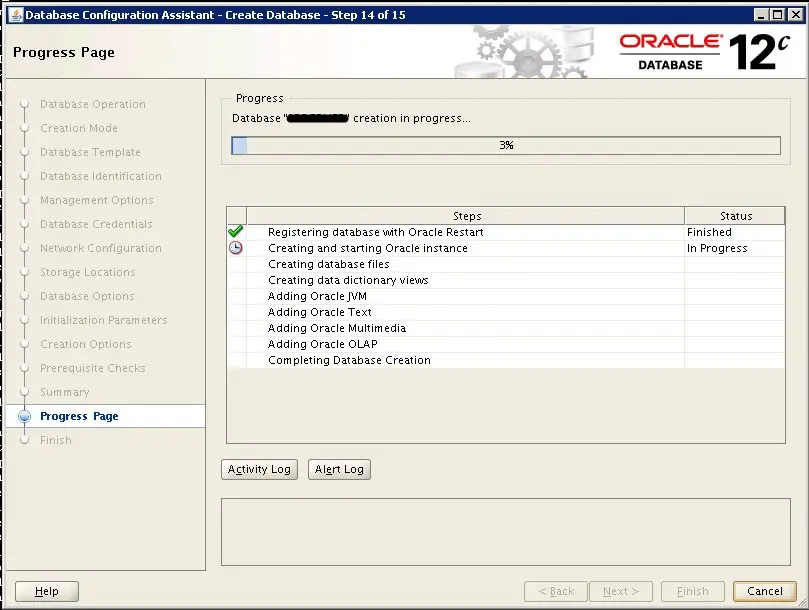Click 'Adding Oracle Multimedia' row

[x=506, y=328]
